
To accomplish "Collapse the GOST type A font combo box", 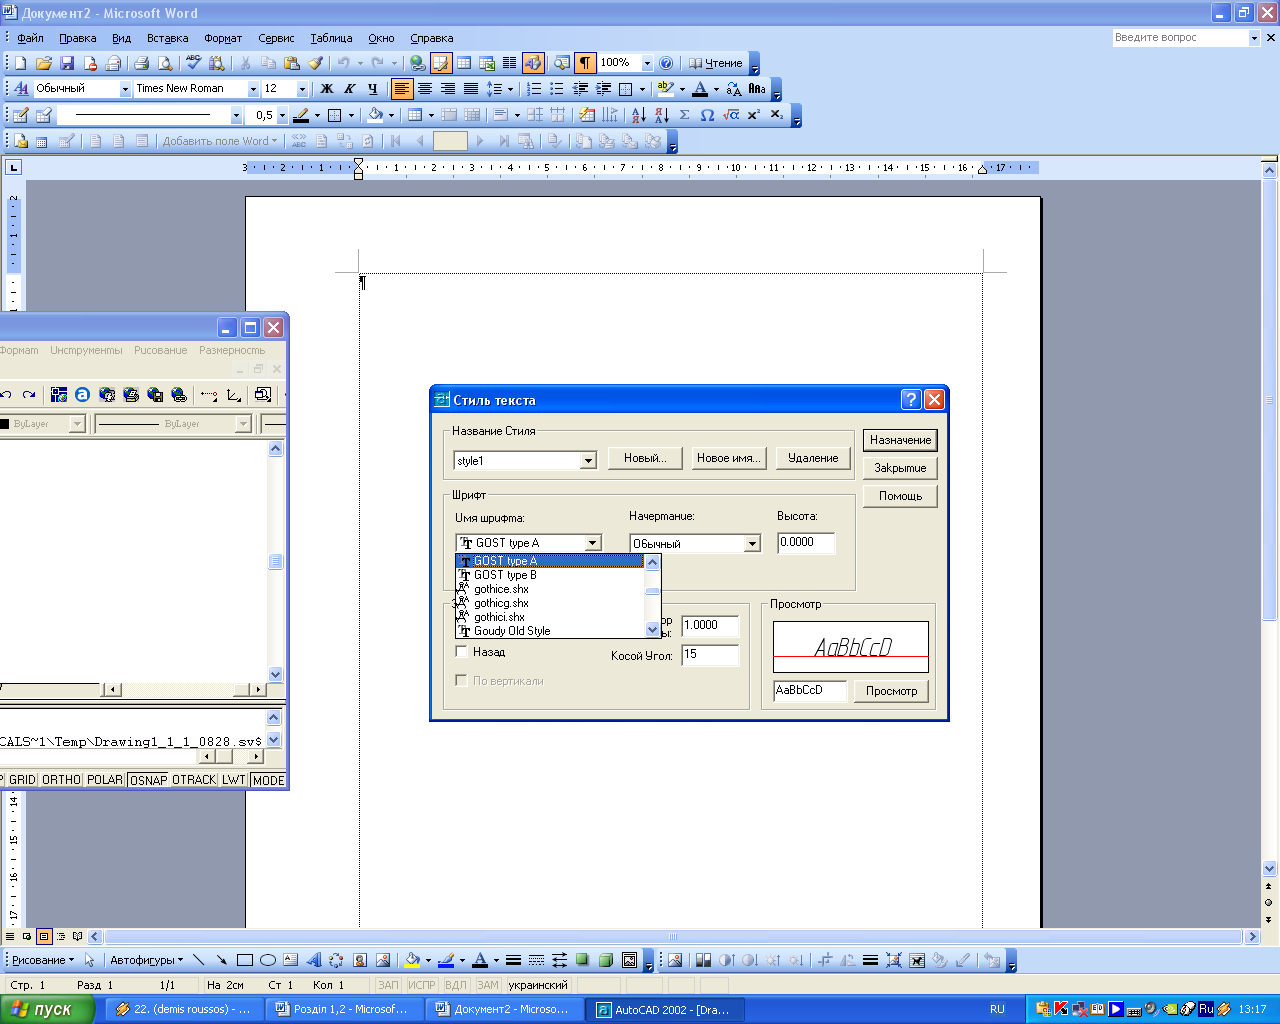I will click(592, 543).
